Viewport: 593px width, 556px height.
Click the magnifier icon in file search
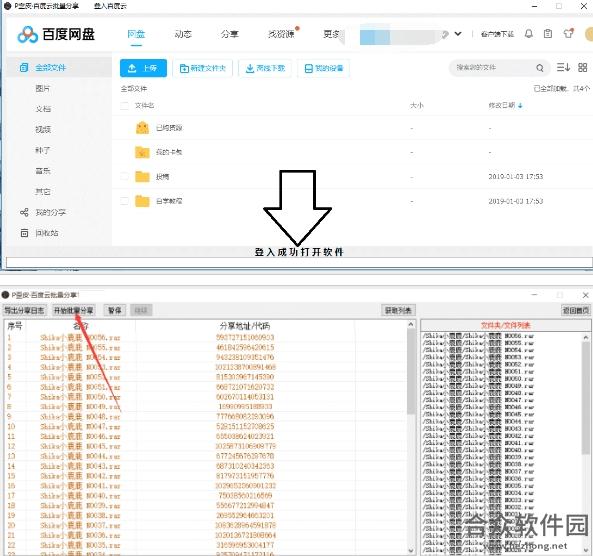[540, 68]
